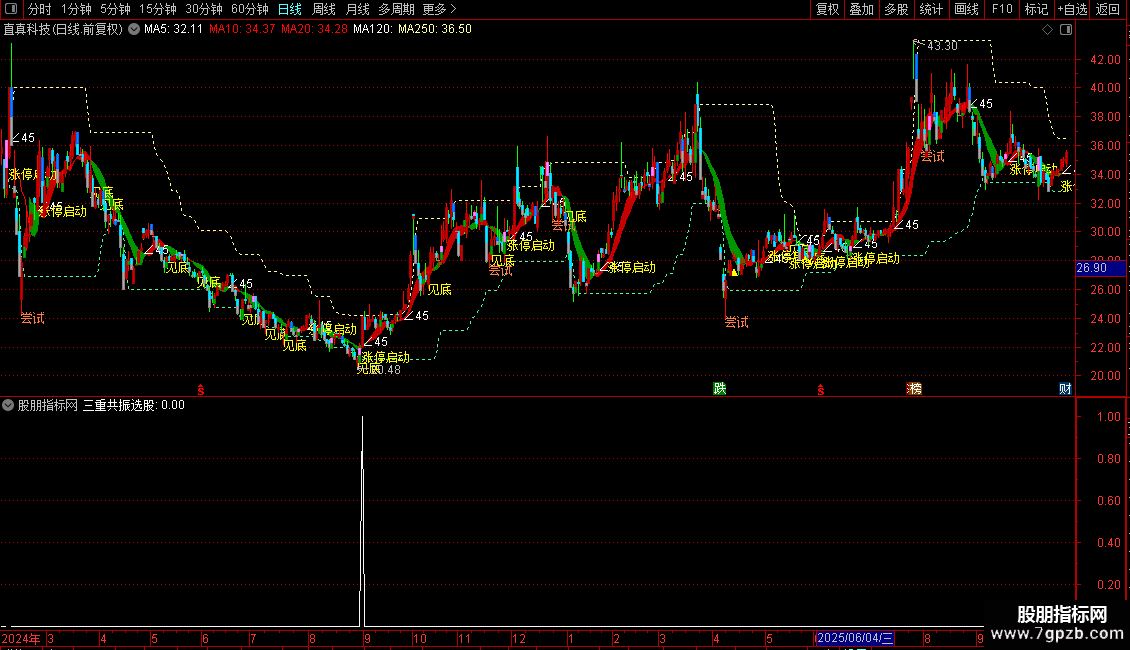Click the diamond icon above the chart
This screenshot has width=1130, height=650.
point(1048,30)
